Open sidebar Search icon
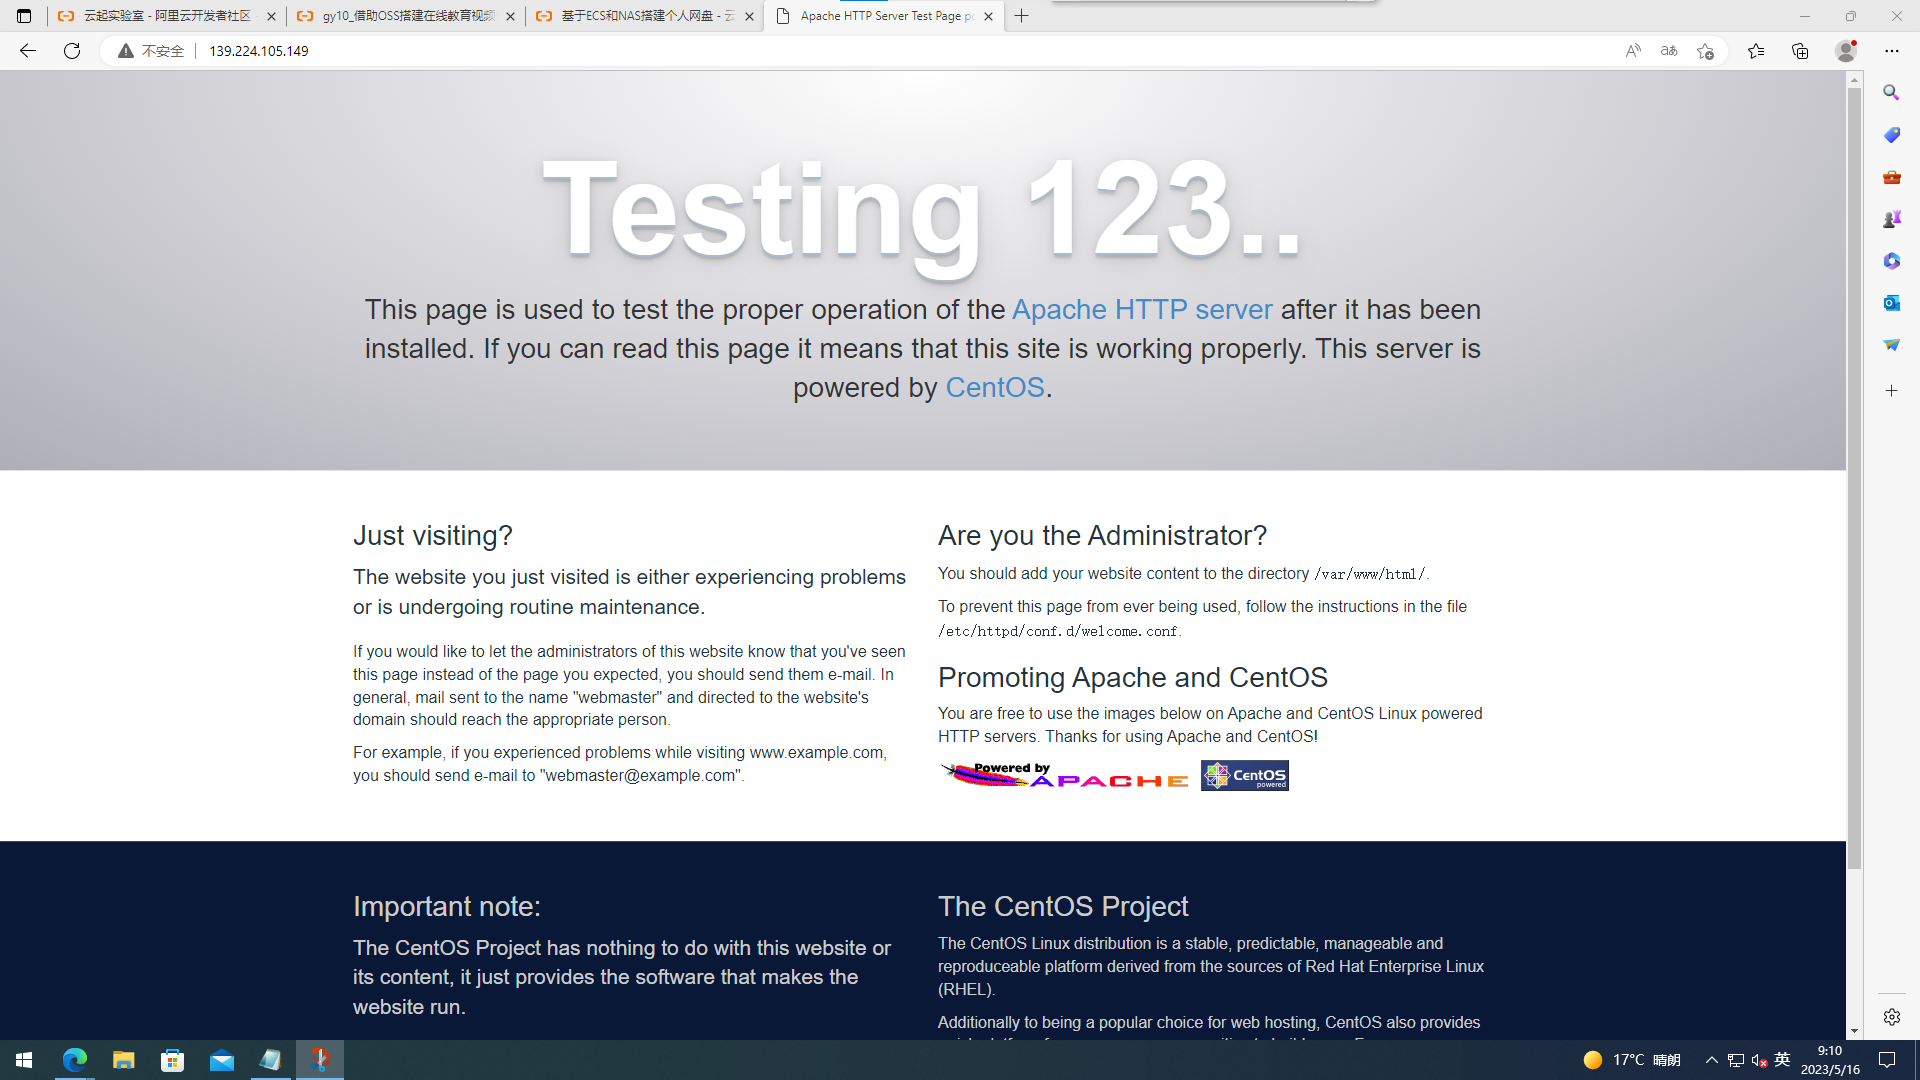Viewport: 1920px width, 1080px height. (x=1891, y=92)
